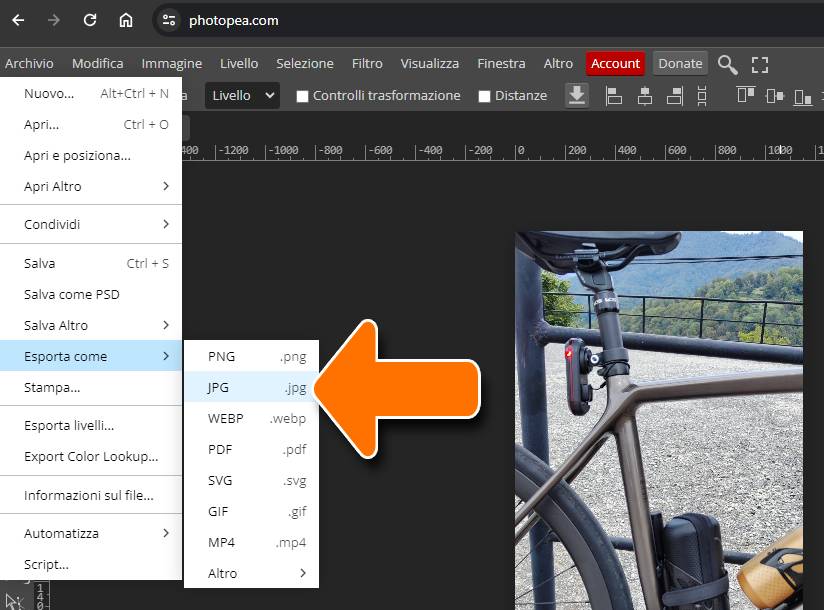Click the browser forward arrow
The image size is (824, 610).
click(54, 20)
